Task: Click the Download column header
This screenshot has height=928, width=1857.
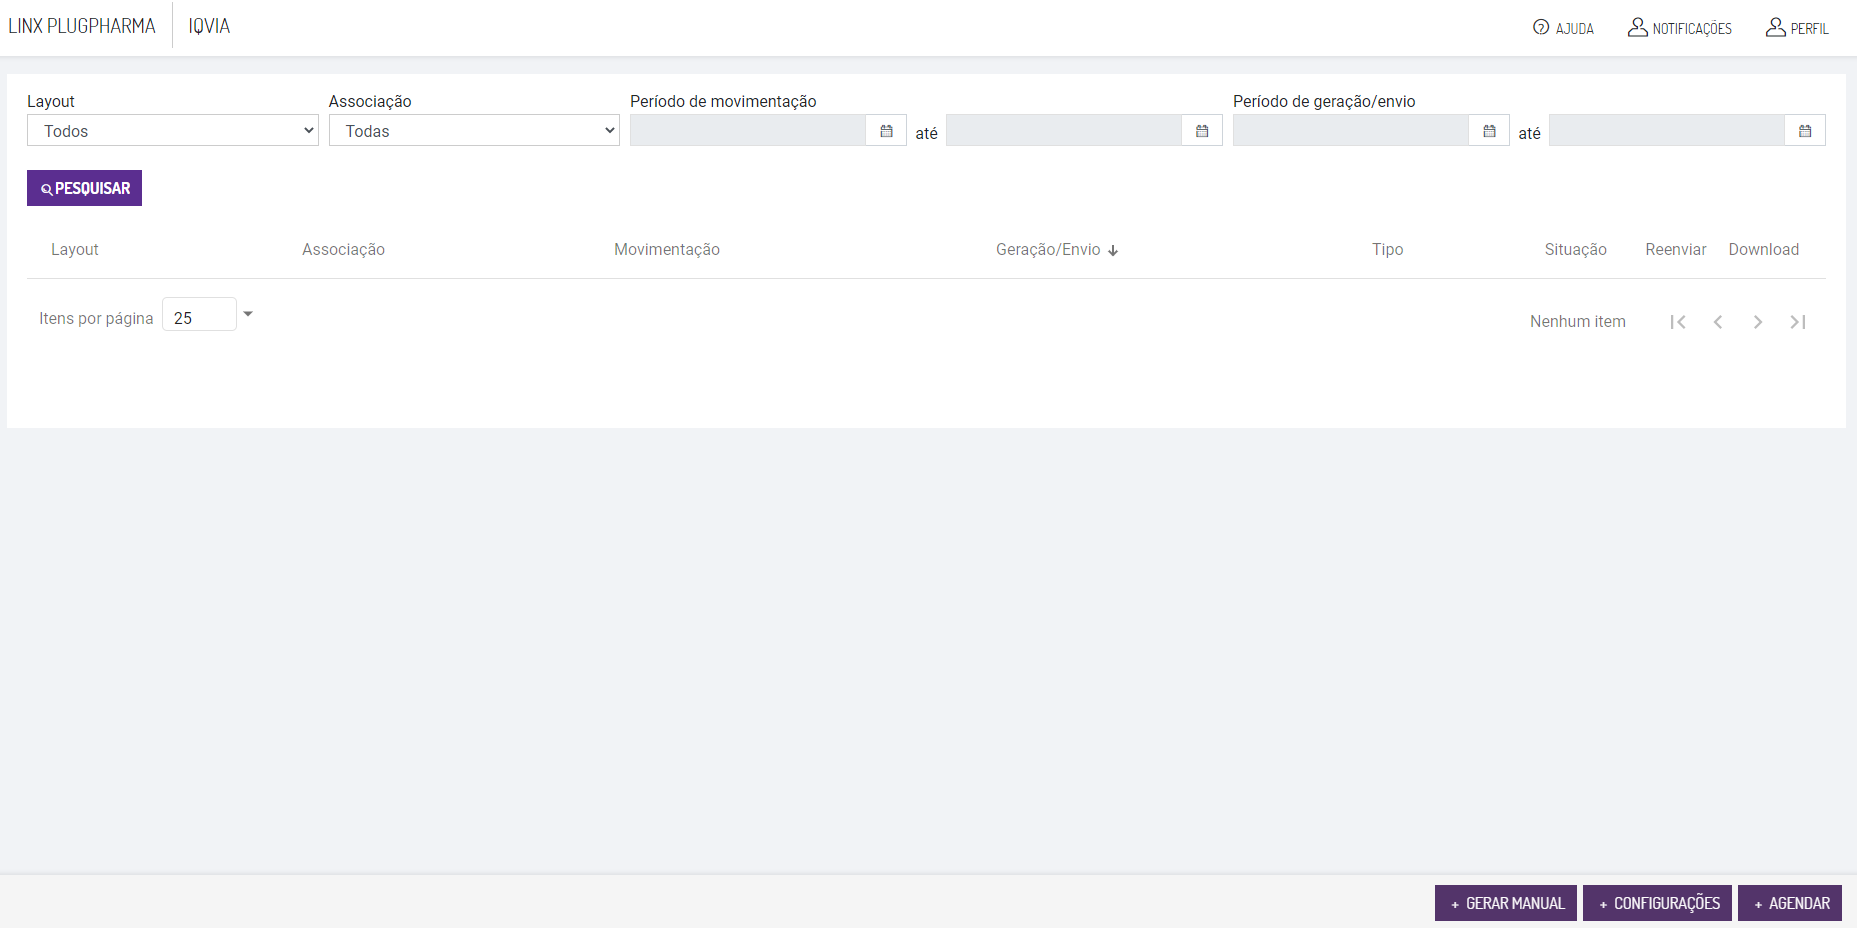Action: point(1764,250)
